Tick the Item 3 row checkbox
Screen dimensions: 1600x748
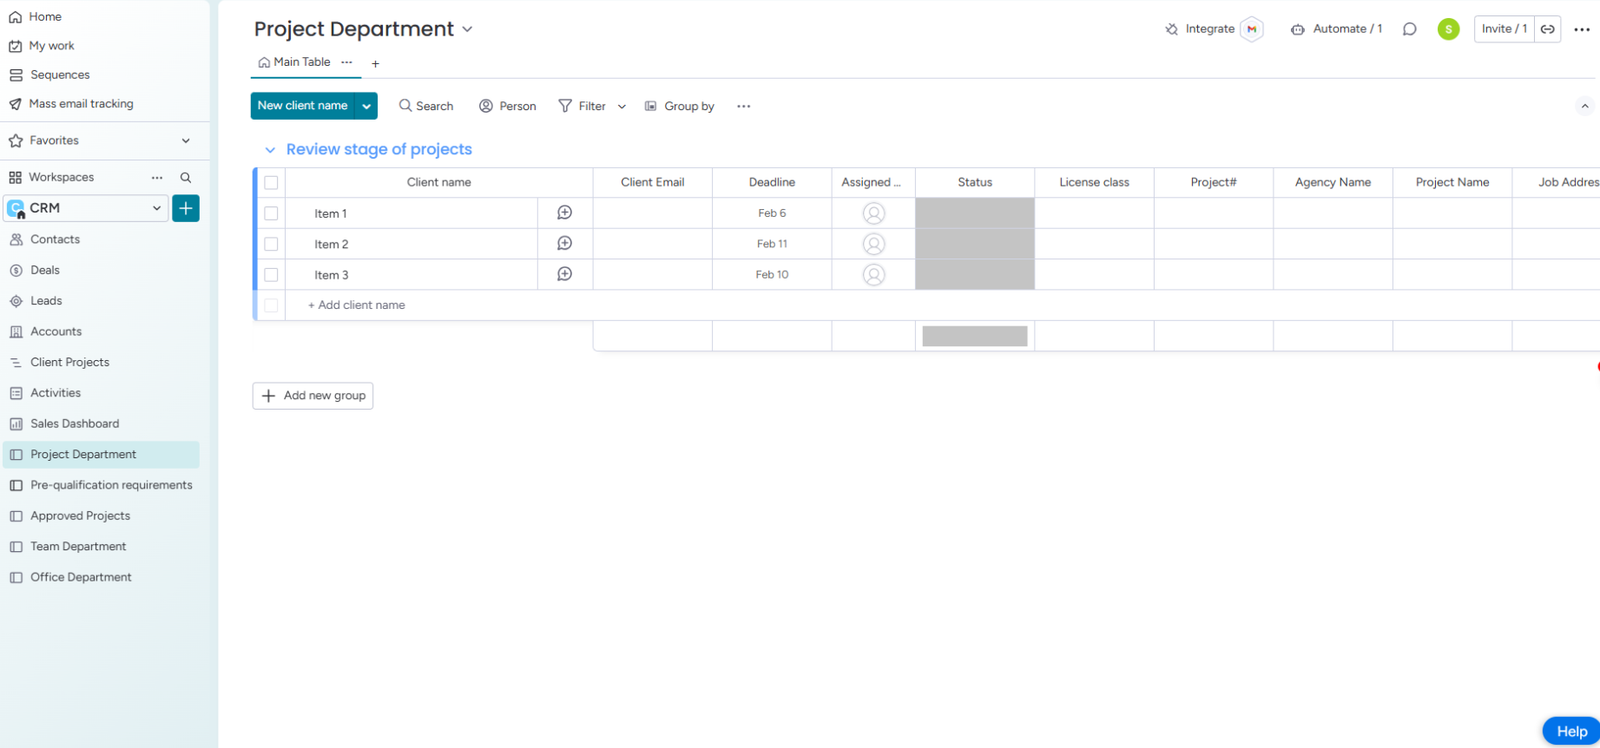tap(271, 275)
